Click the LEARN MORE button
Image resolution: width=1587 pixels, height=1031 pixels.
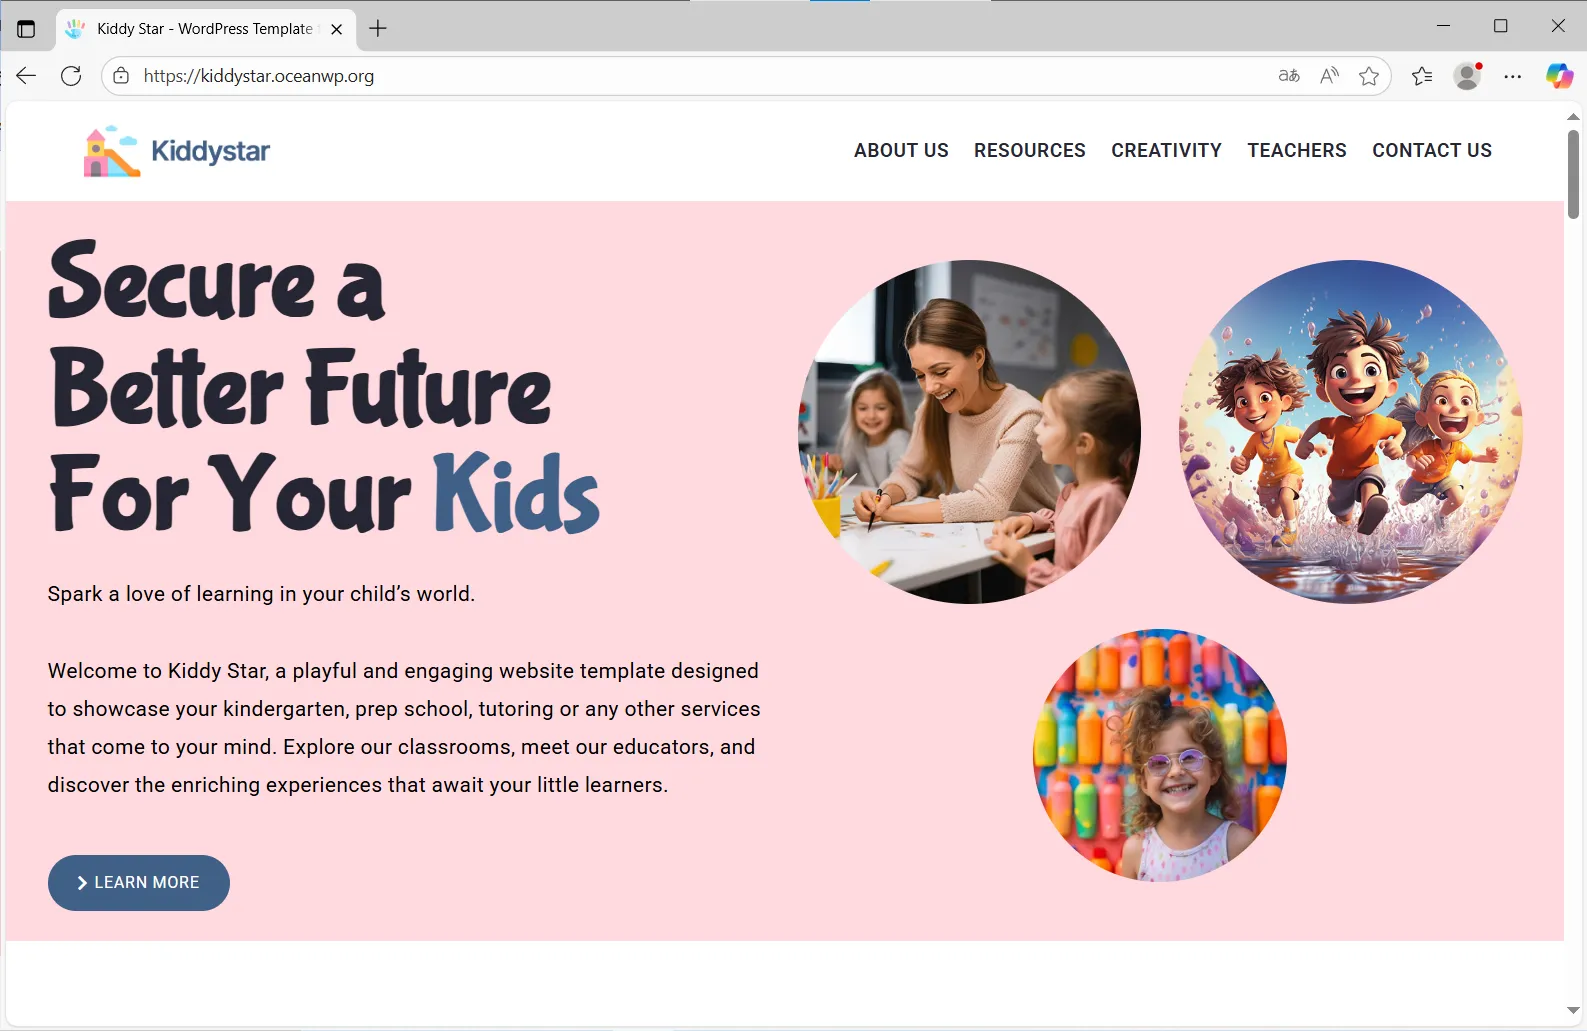[139, 883]
